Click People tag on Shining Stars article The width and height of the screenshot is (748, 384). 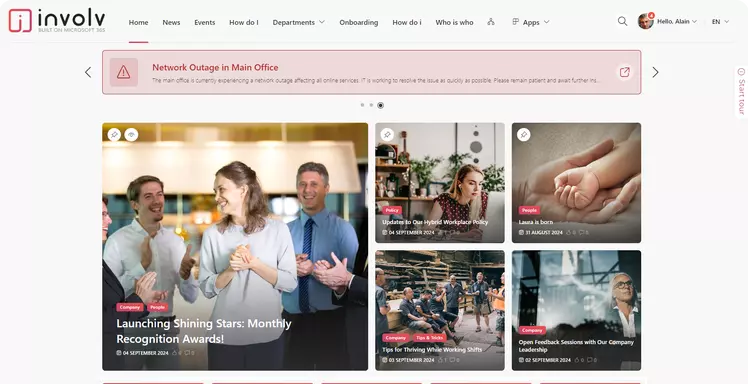pyautogui.click(x=157, y=308)
